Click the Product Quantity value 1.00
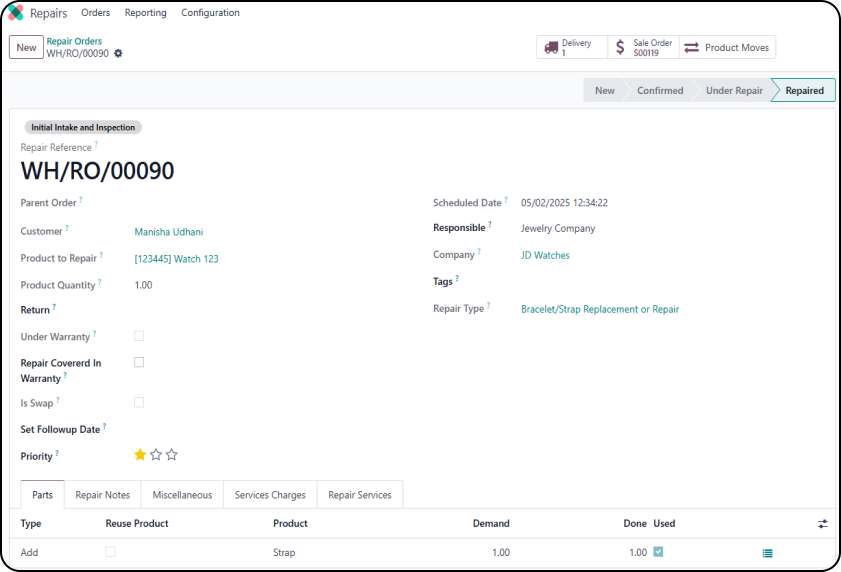The image size is (841, 572). [143, 285]
